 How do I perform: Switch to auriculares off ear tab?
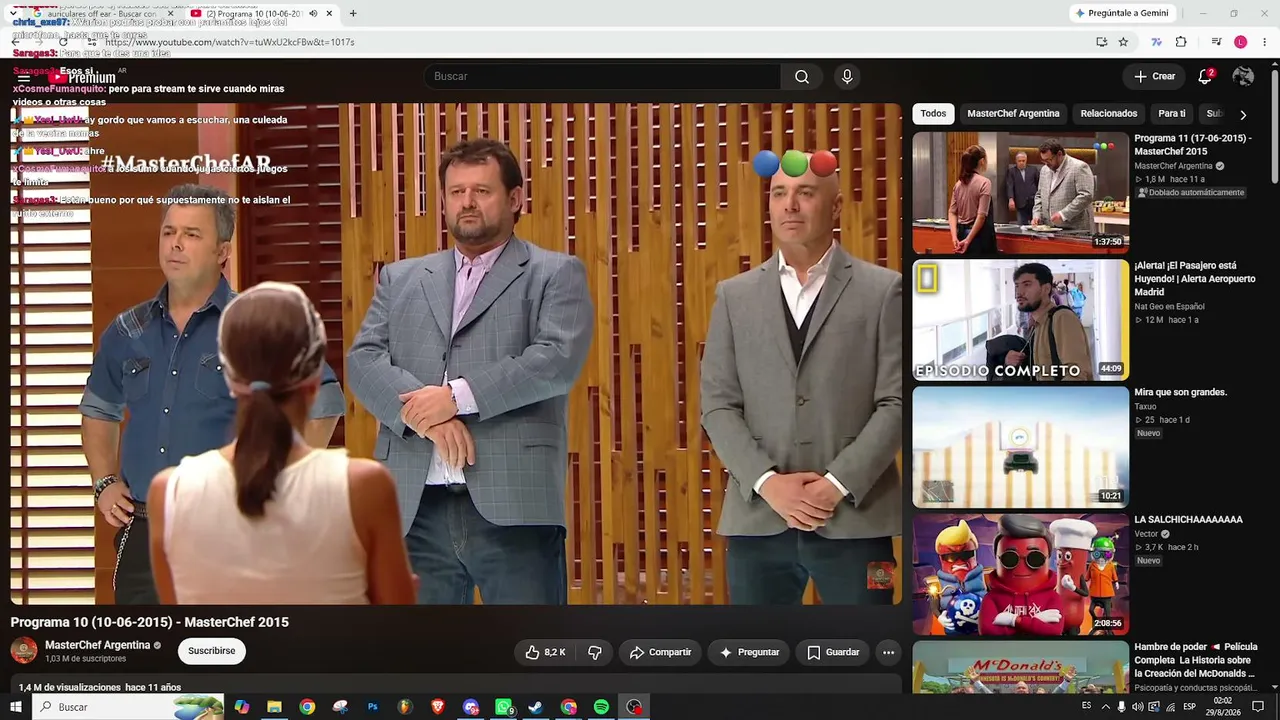(x=100, y=13)
